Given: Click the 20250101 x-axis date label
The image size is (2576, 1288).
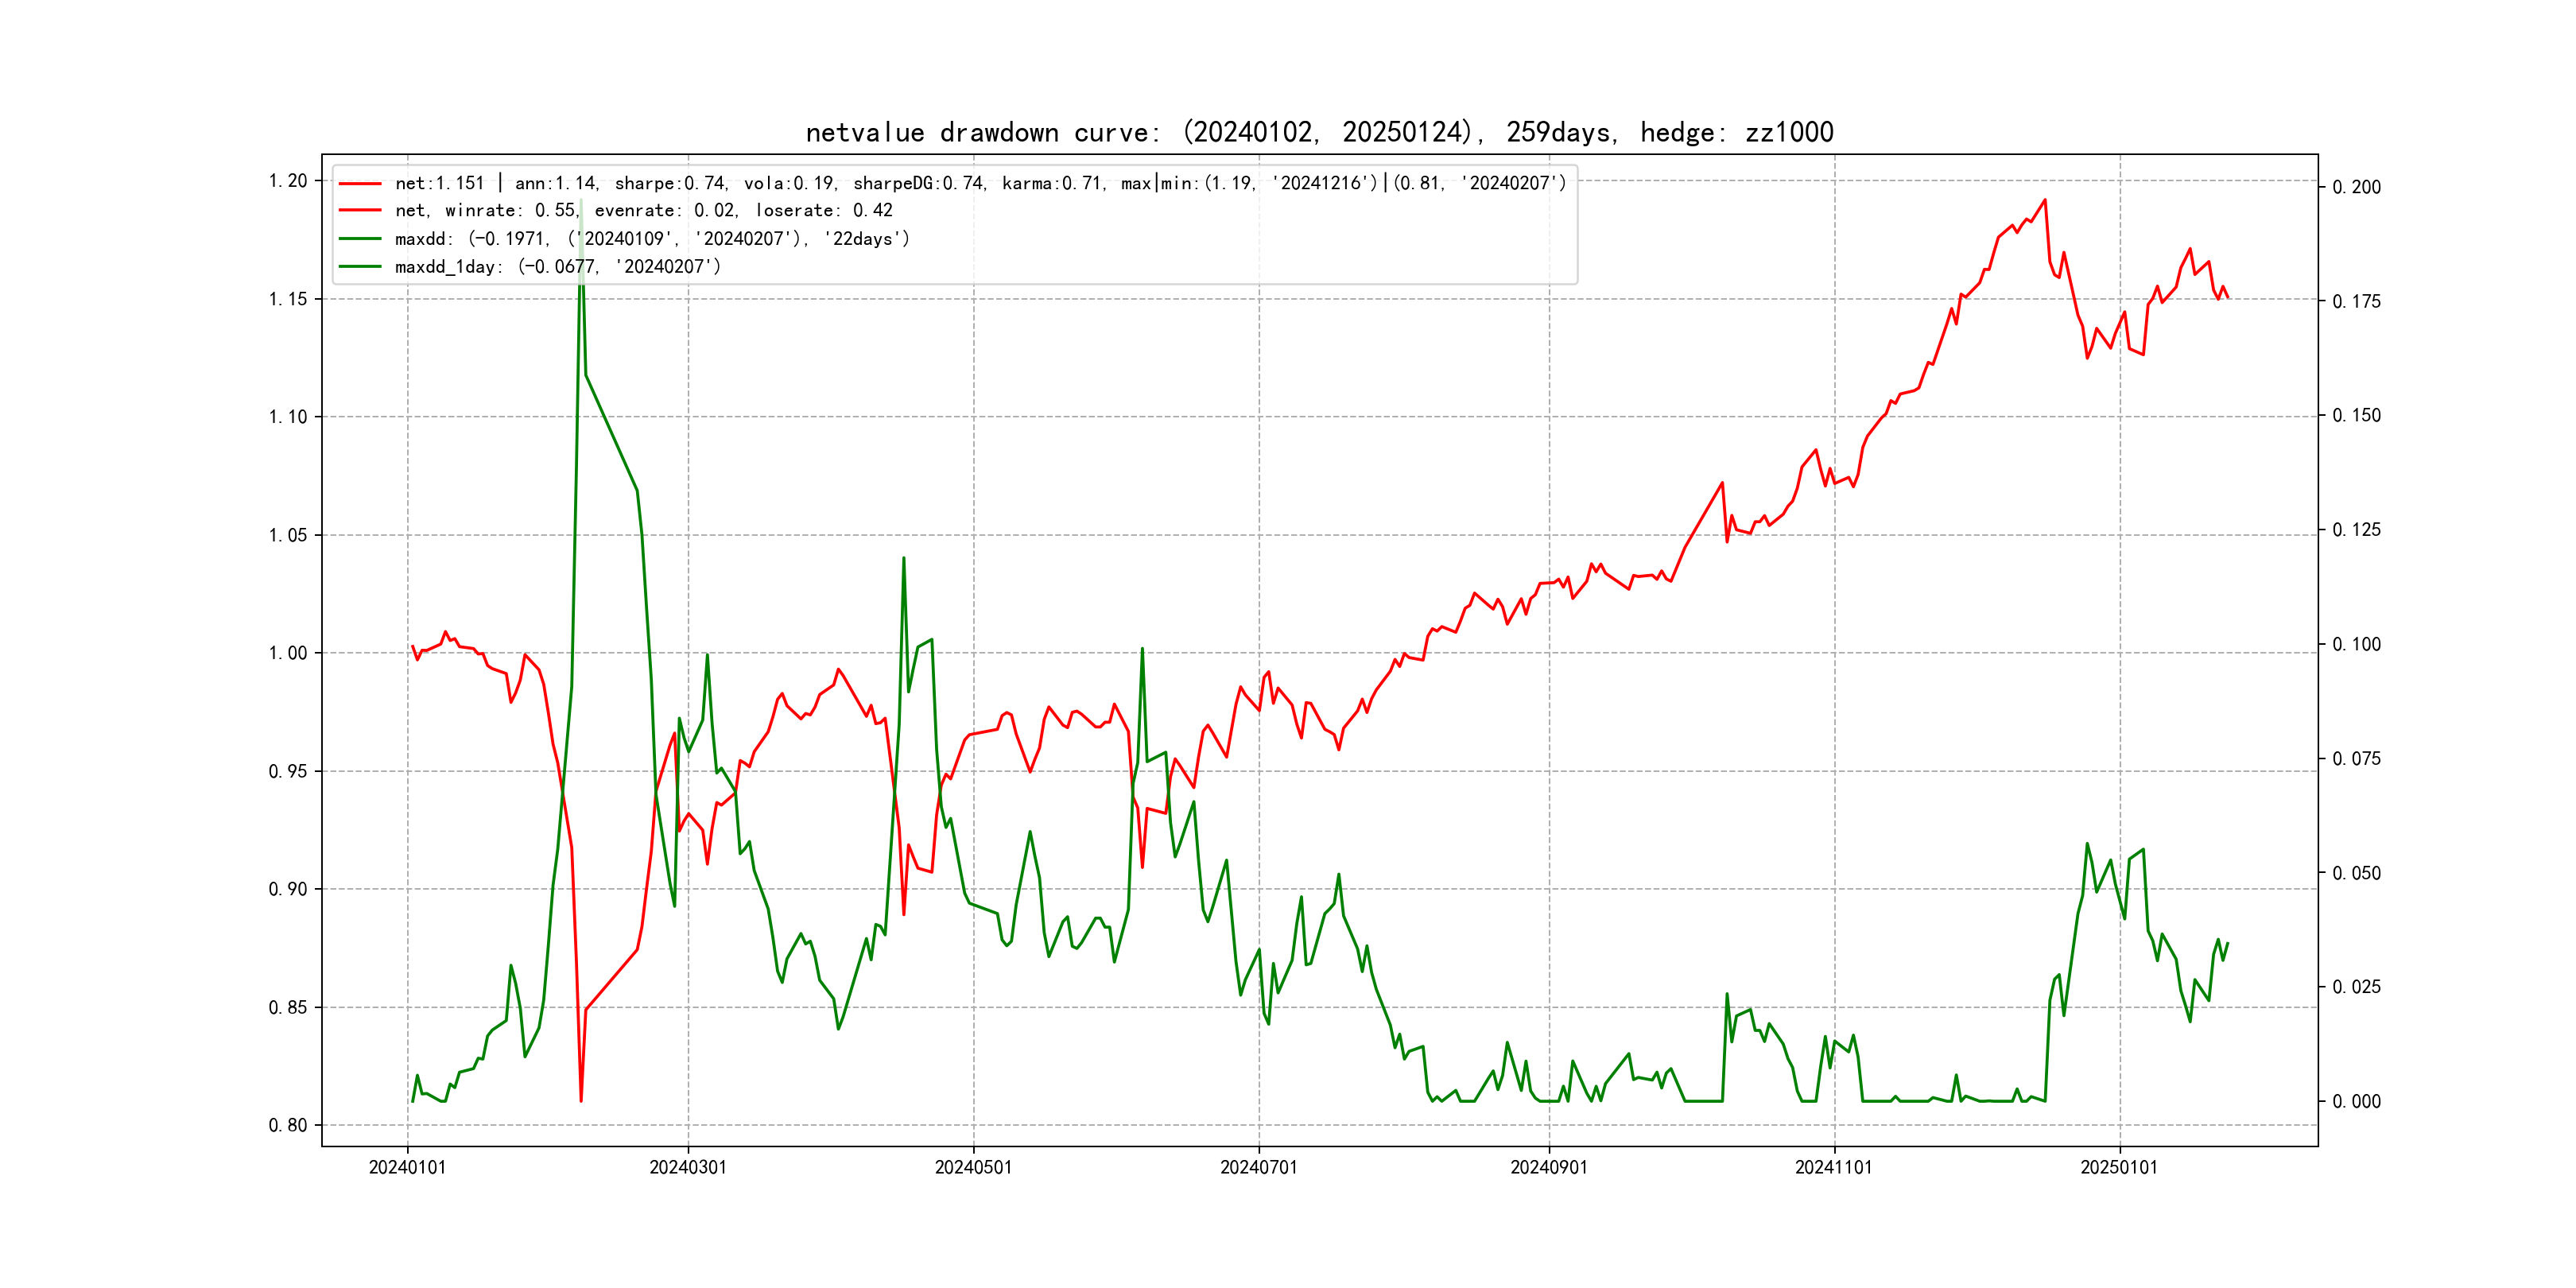Looking at the screenshot, I should [2119, 1167].
